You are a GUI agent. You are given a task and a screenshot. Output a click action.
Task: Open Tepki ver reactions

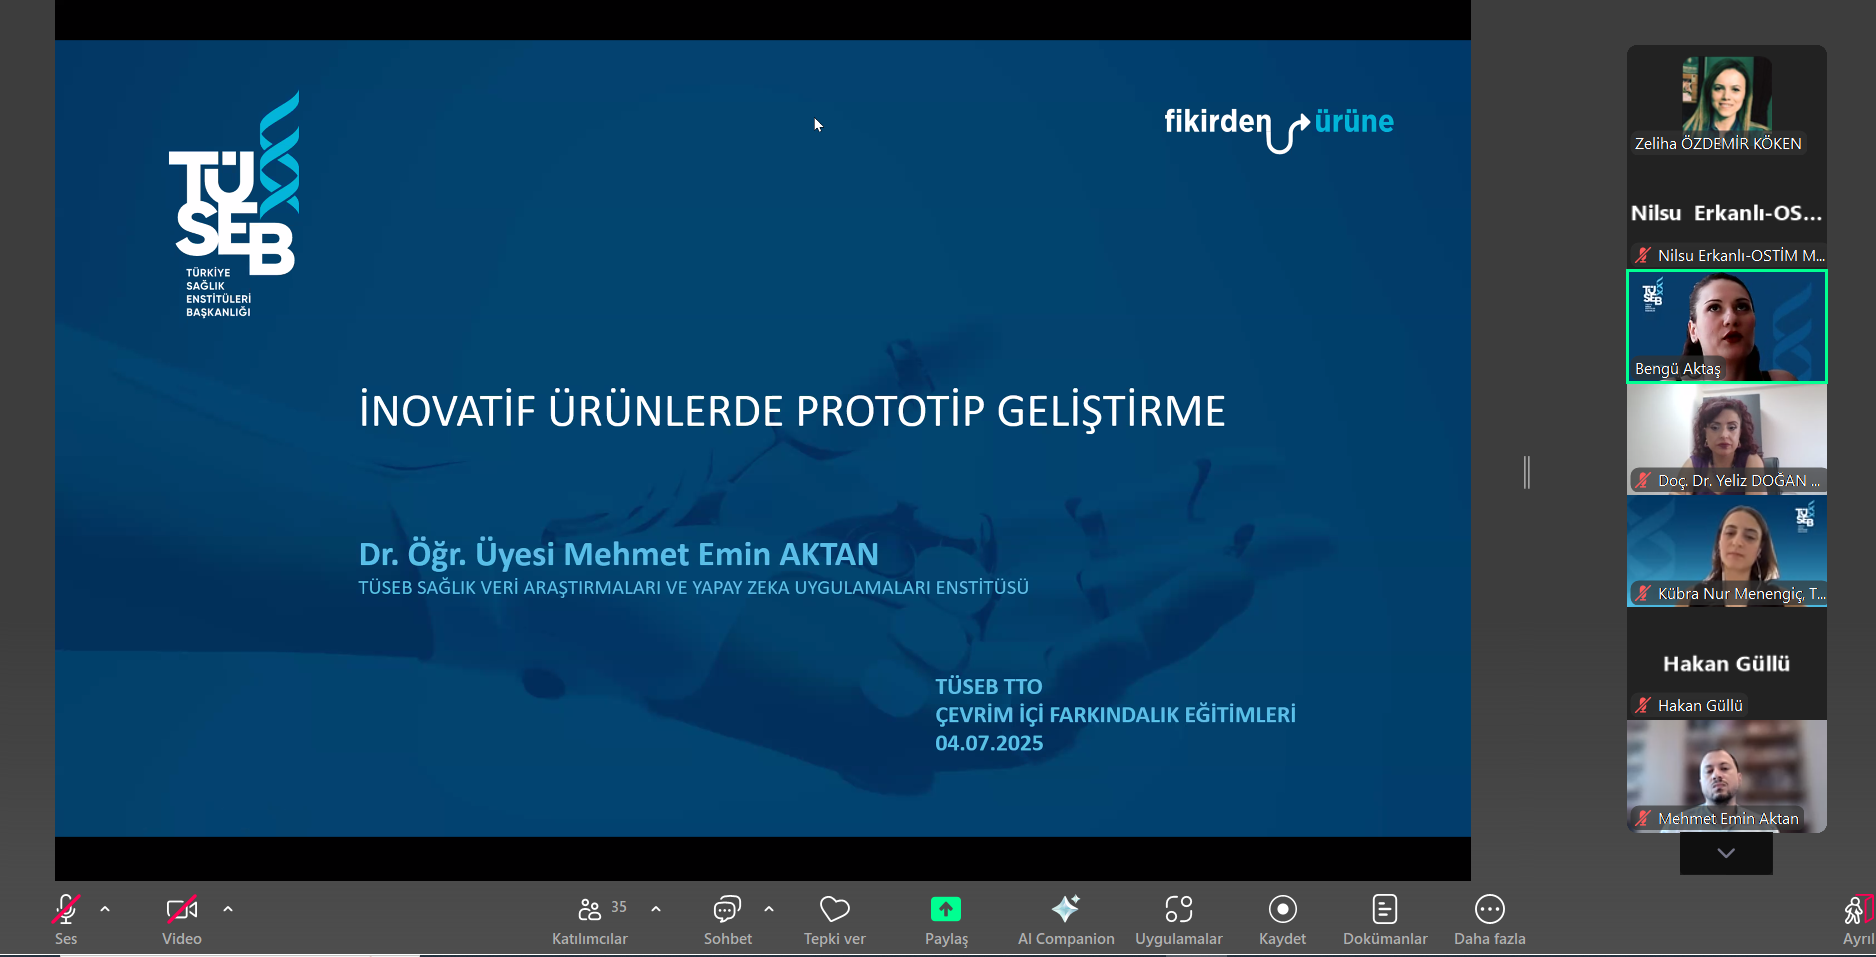[x=835, y=919]
